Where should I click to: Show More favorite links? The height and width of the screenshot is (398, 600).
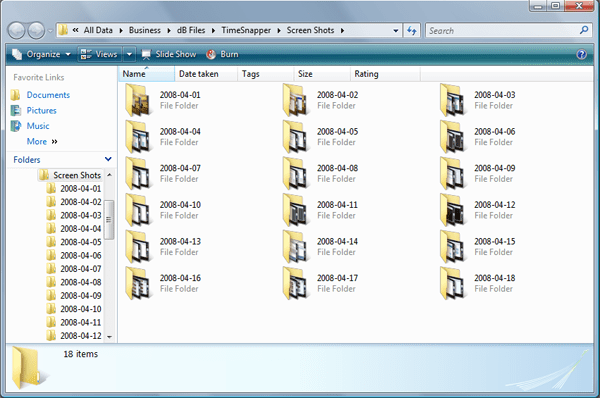pyautogui.click(x=42, y=142)
